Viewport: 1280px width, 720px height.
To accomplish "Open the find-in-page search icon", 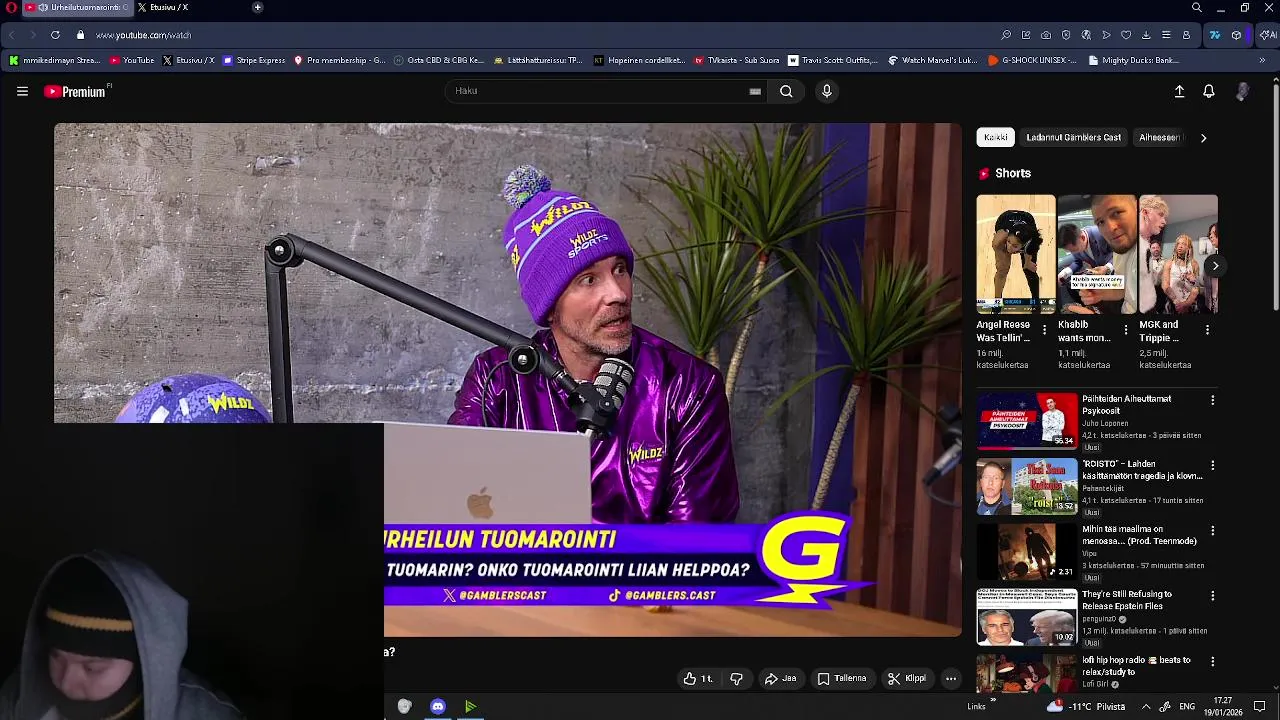I will coord(1006,35).
